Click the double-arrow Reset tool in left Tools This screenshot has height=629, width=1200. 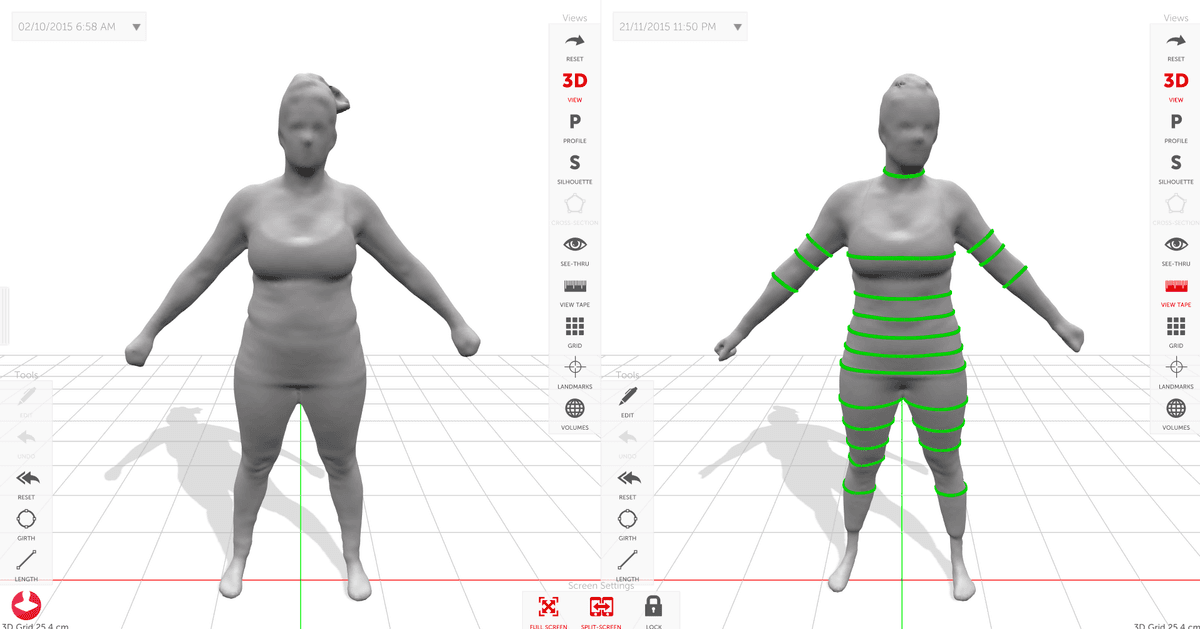26,483
